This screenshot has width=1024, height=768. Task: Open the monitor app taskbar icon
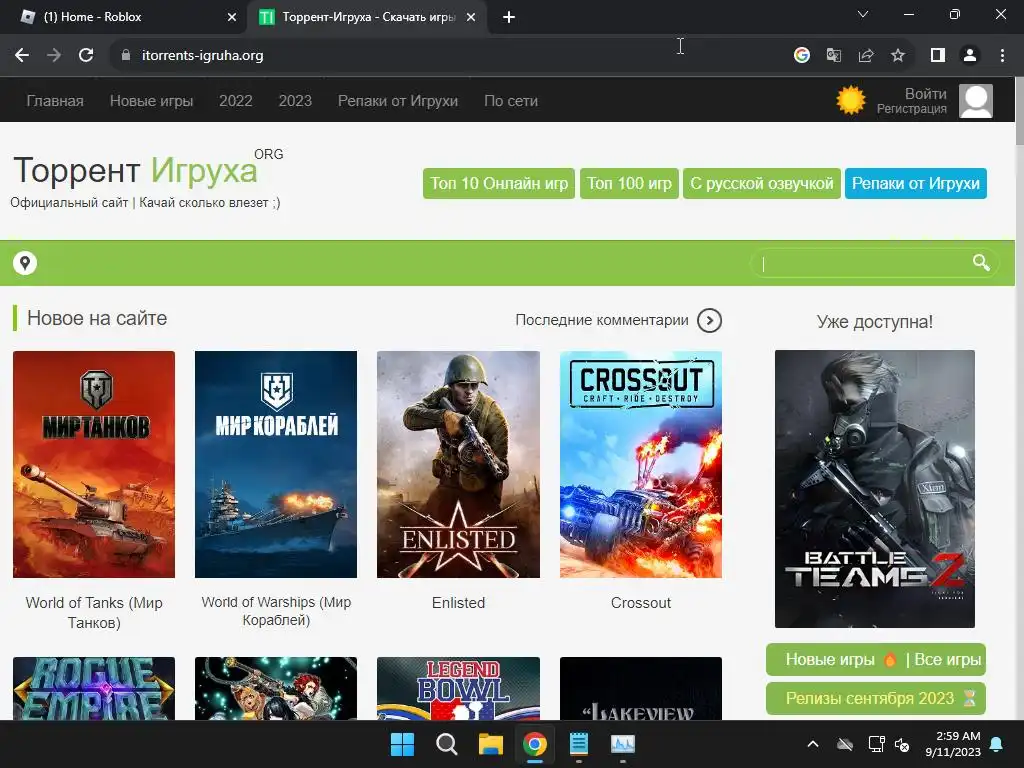click(x=622, y=744)
